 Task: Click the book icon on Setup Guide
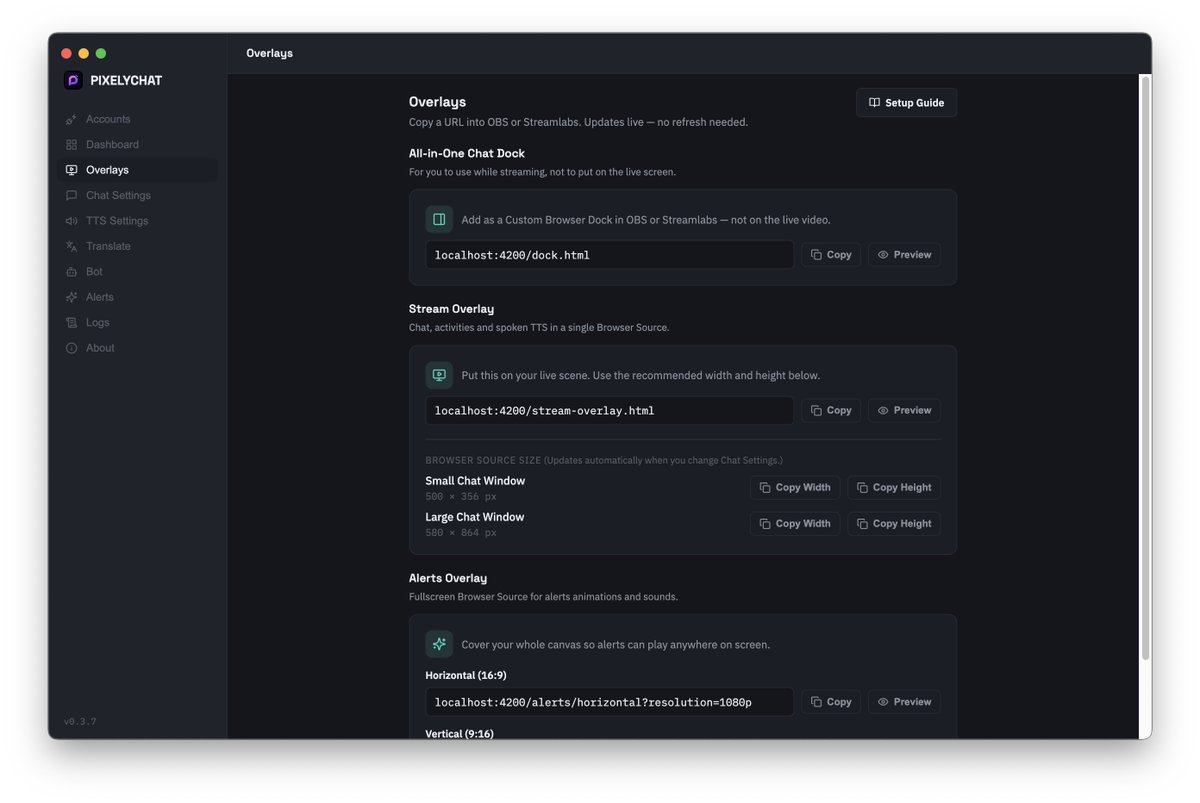point(874,103)
